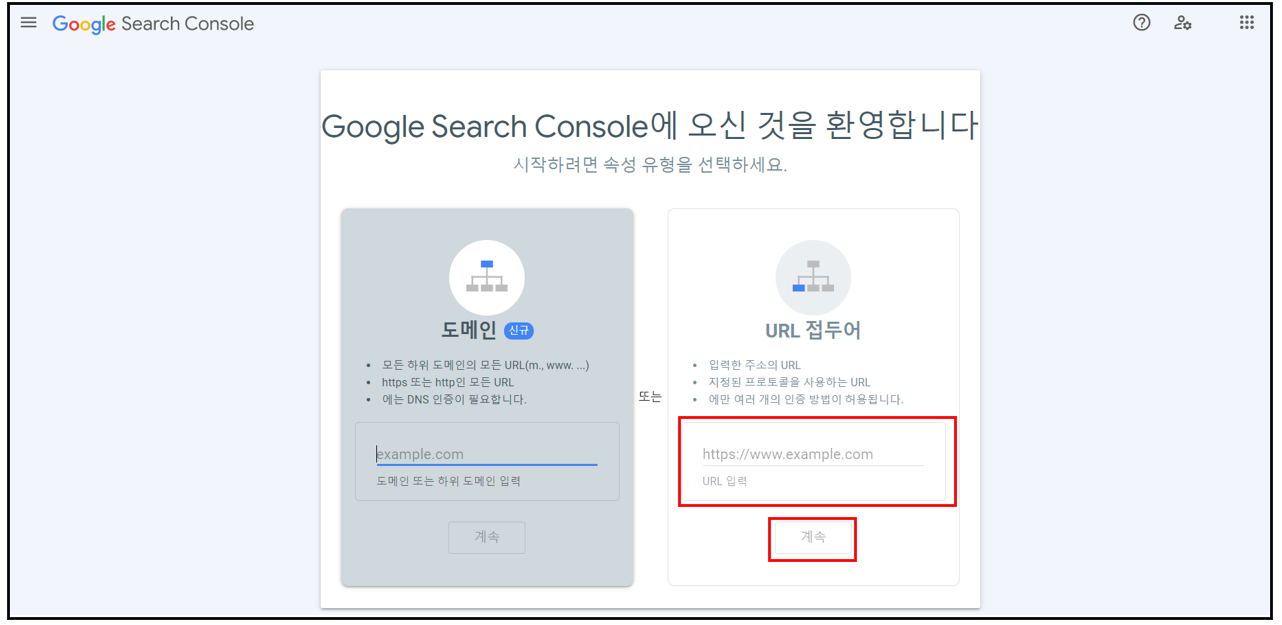Open user settings person-gear icon
This screenshot has height=625, width=1282.
pyautogui.click(x=1183, y=22)
